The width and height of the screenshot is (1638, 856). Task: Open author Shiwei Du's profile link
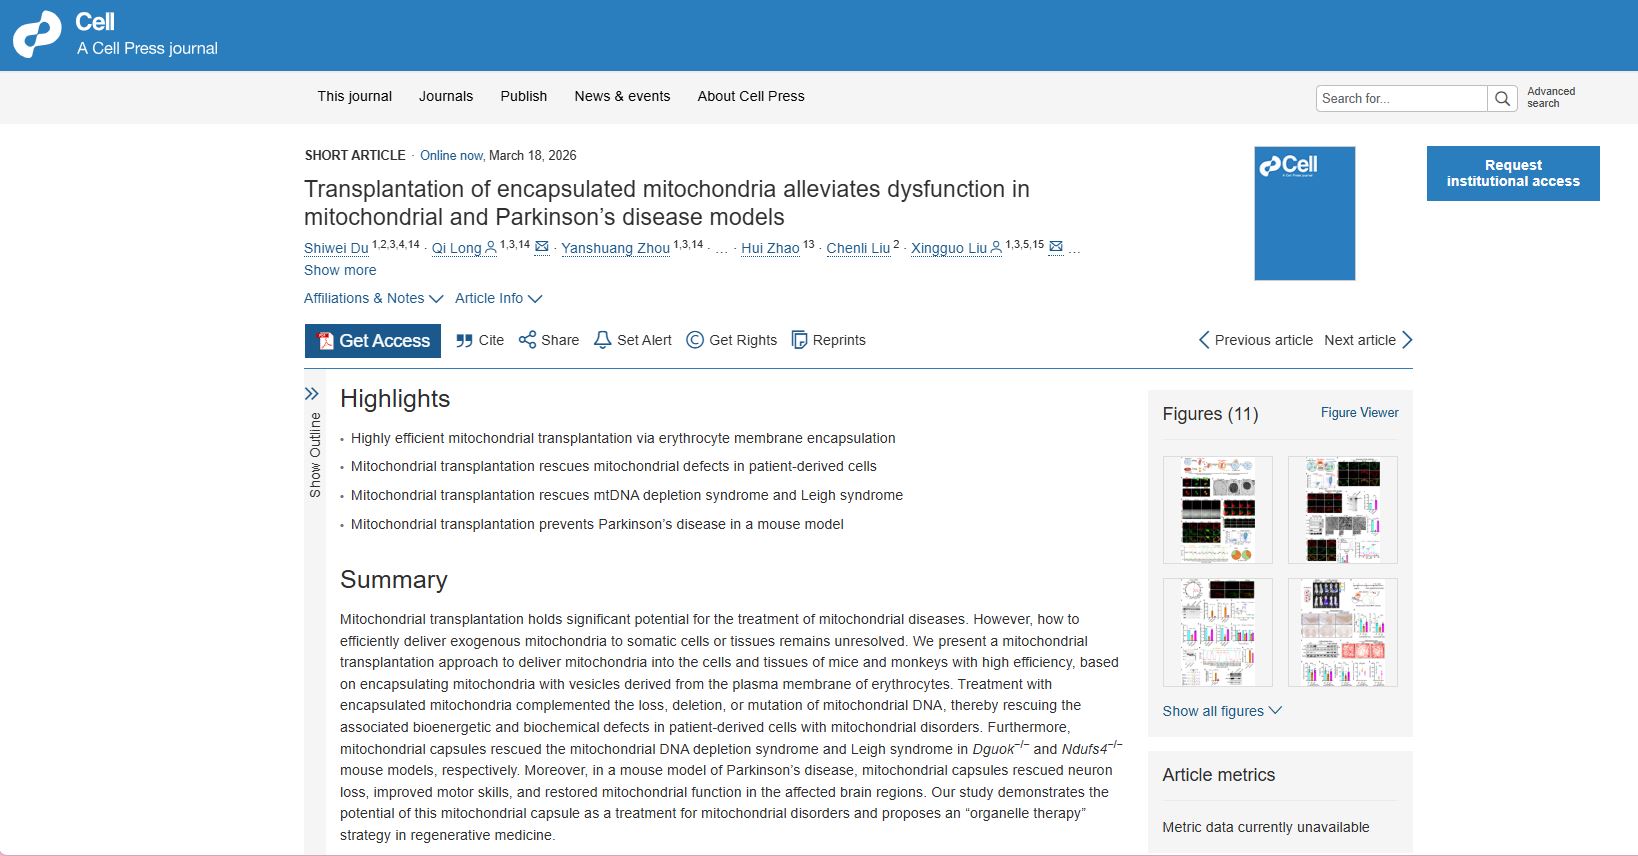click(x=336, y=248)
